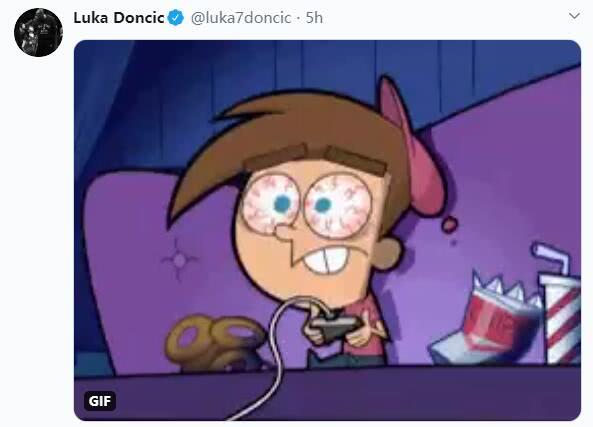This screenshot has height=427, width=593.
Task: Click Timmy's buck teeth in the GIF
Action: point(327,260)
